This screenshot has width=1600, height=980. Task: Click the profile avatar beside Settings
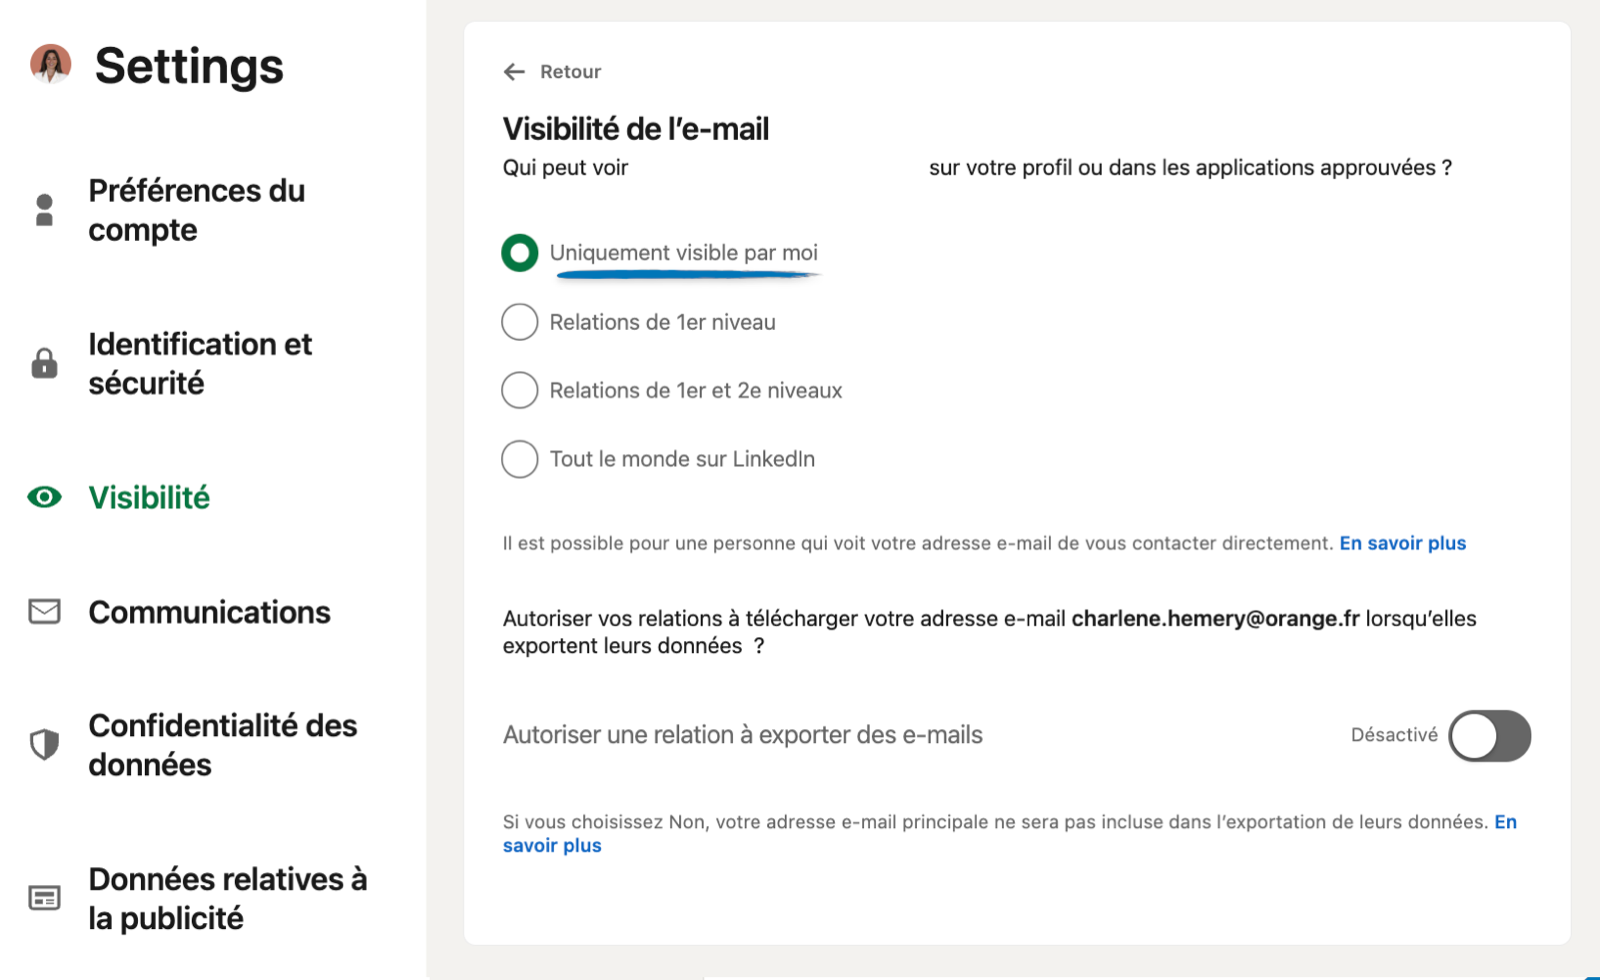pyautogui.click(x=50, y=64)
